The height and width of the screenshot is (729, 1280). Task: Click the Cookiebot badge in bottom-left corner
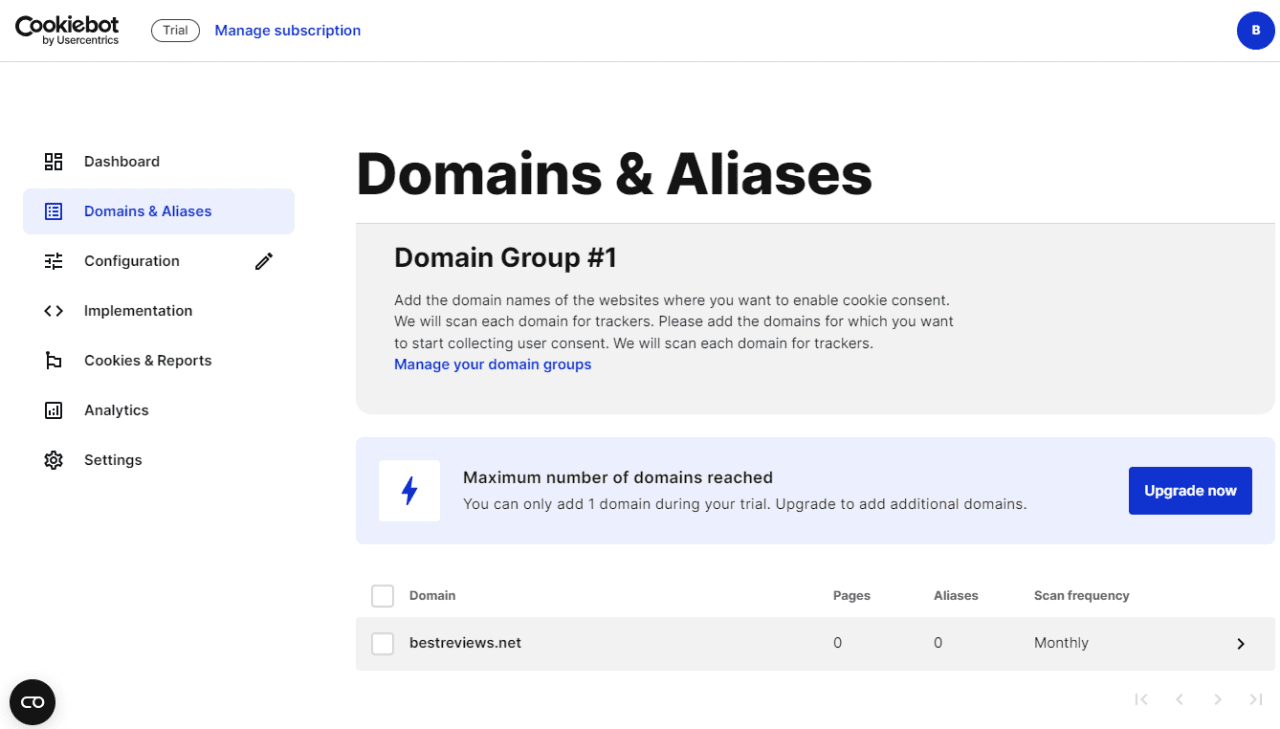pos(32,702)
